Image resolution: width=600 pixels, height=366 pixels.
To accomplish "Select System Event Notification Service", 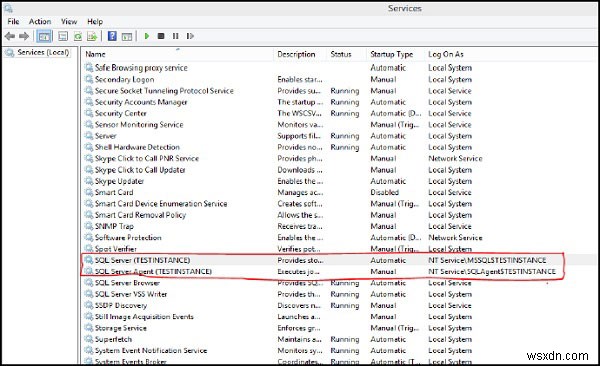I will click(x=151, y=351).
